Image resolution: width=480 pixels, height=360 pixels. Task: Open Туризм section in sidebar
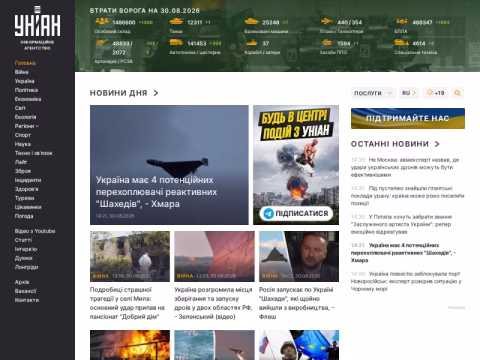(x=24, y=198)
